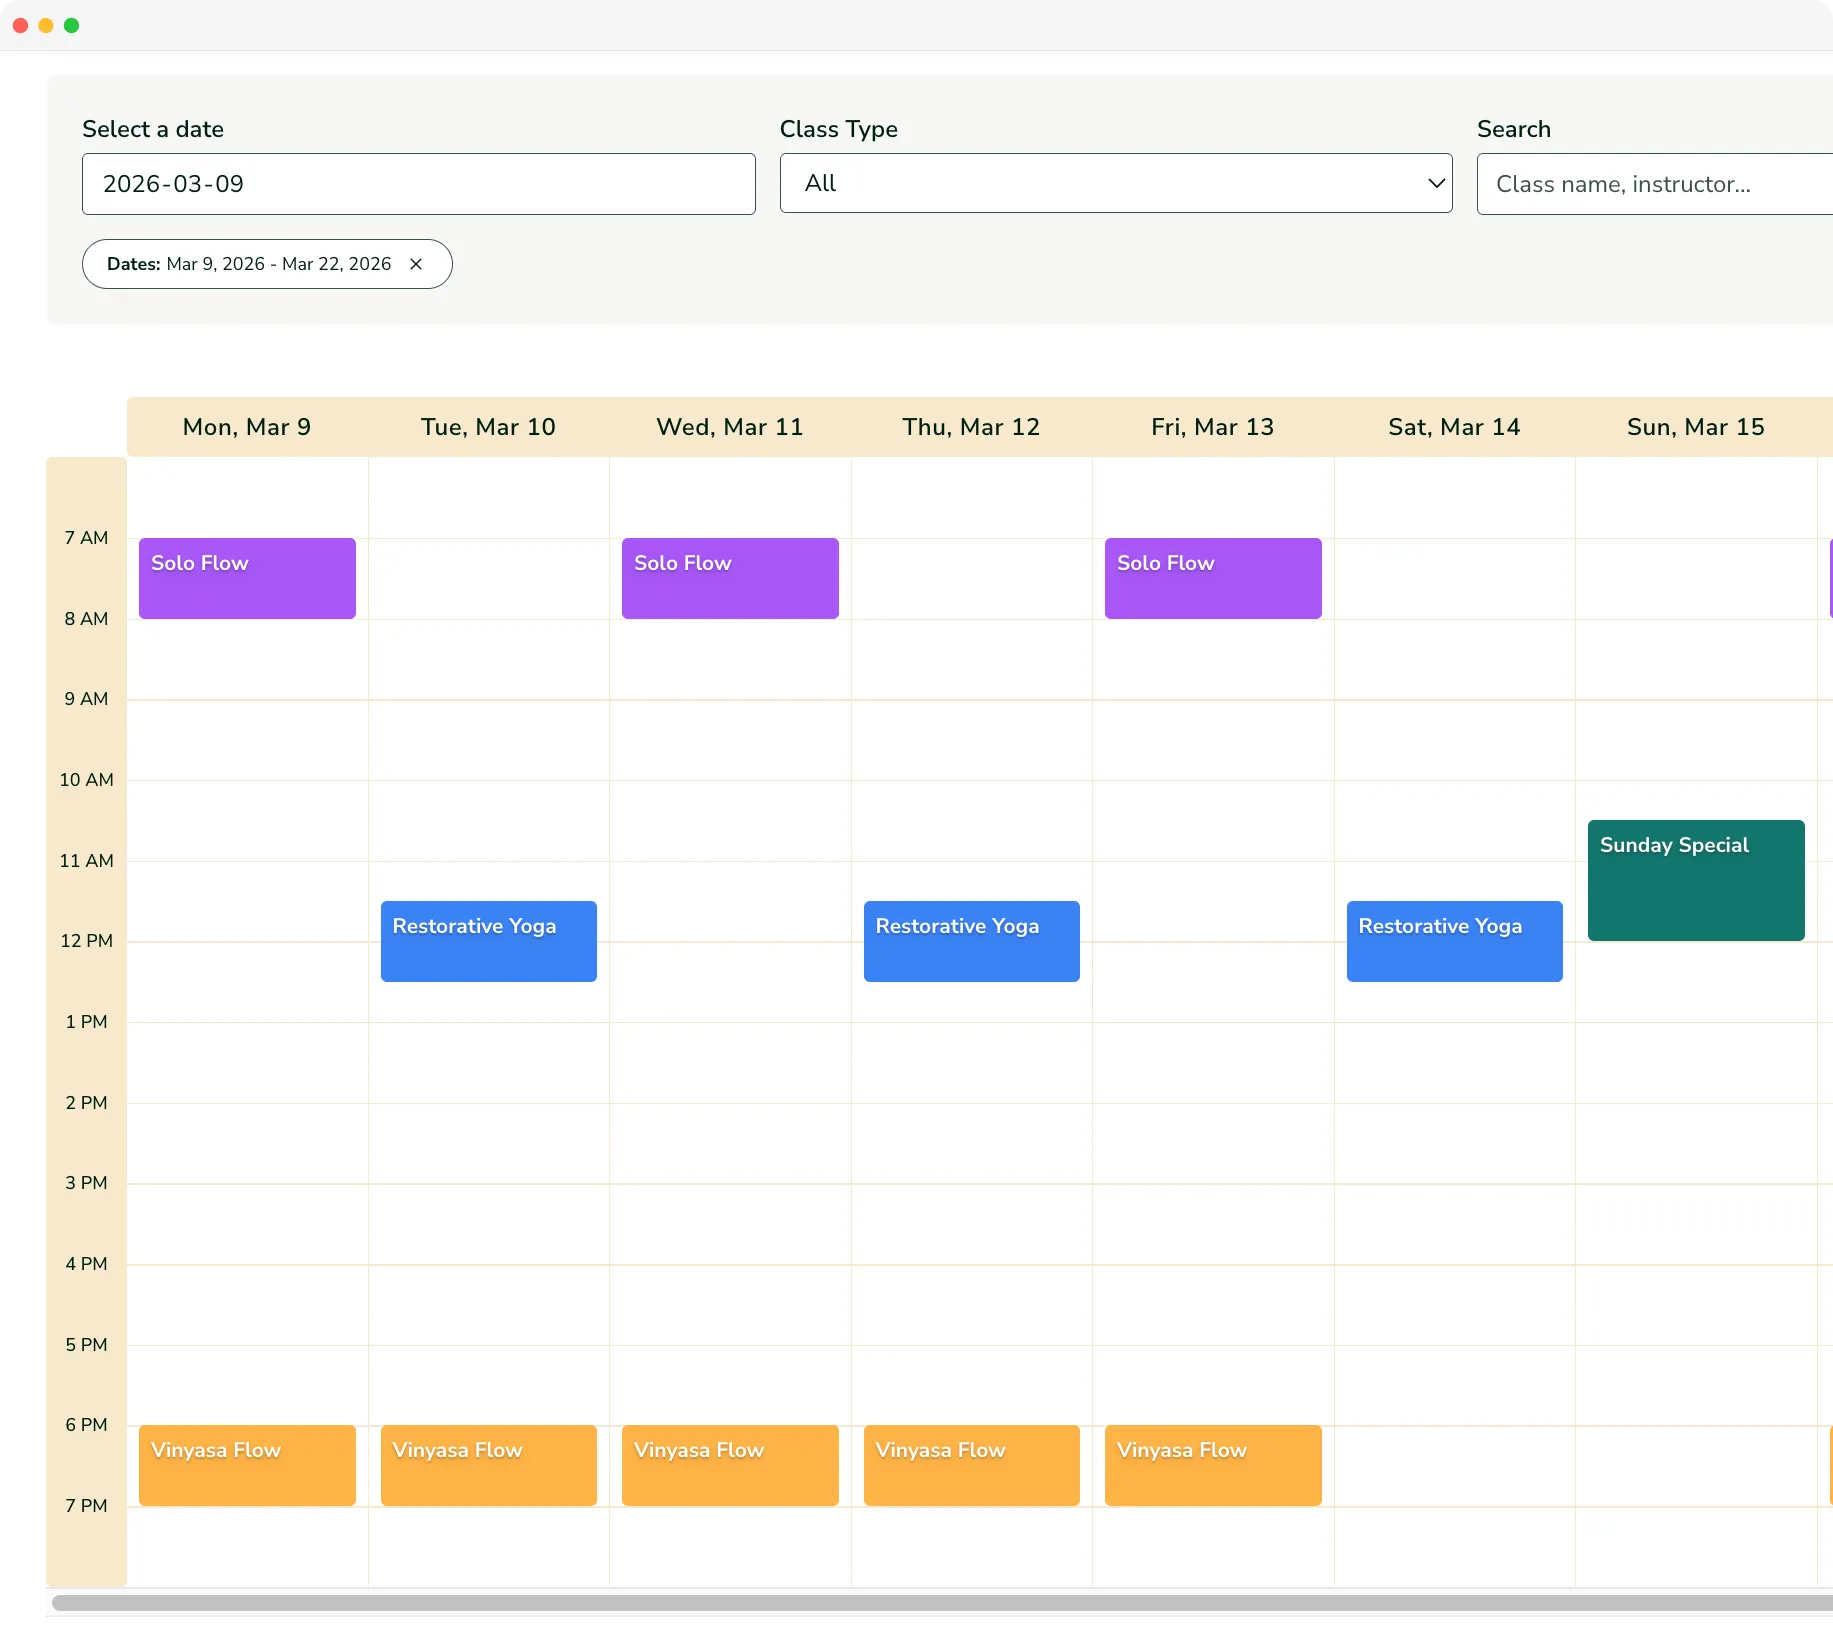Image resolution: width=1833 pixels, height=1644 pixels.
Task: Click the Mon, Mar 9 column header
Action: pos(246,427)
